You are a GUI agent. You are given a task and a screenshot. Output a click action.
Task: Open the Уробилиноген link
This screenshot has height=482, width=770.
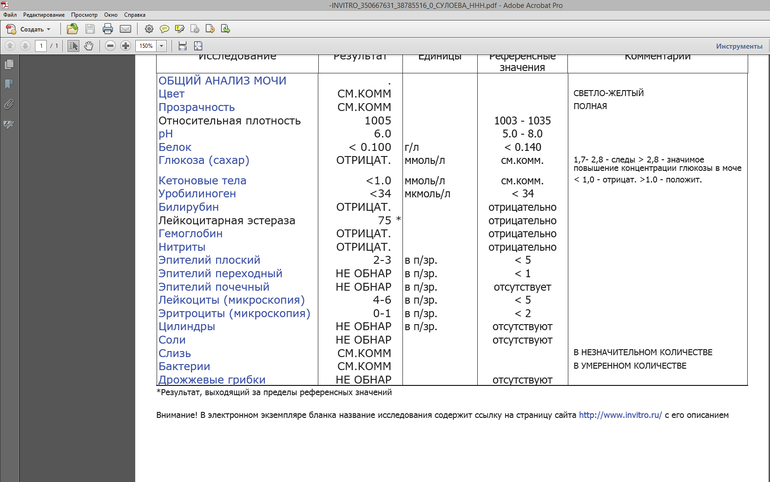pos(197,194)
